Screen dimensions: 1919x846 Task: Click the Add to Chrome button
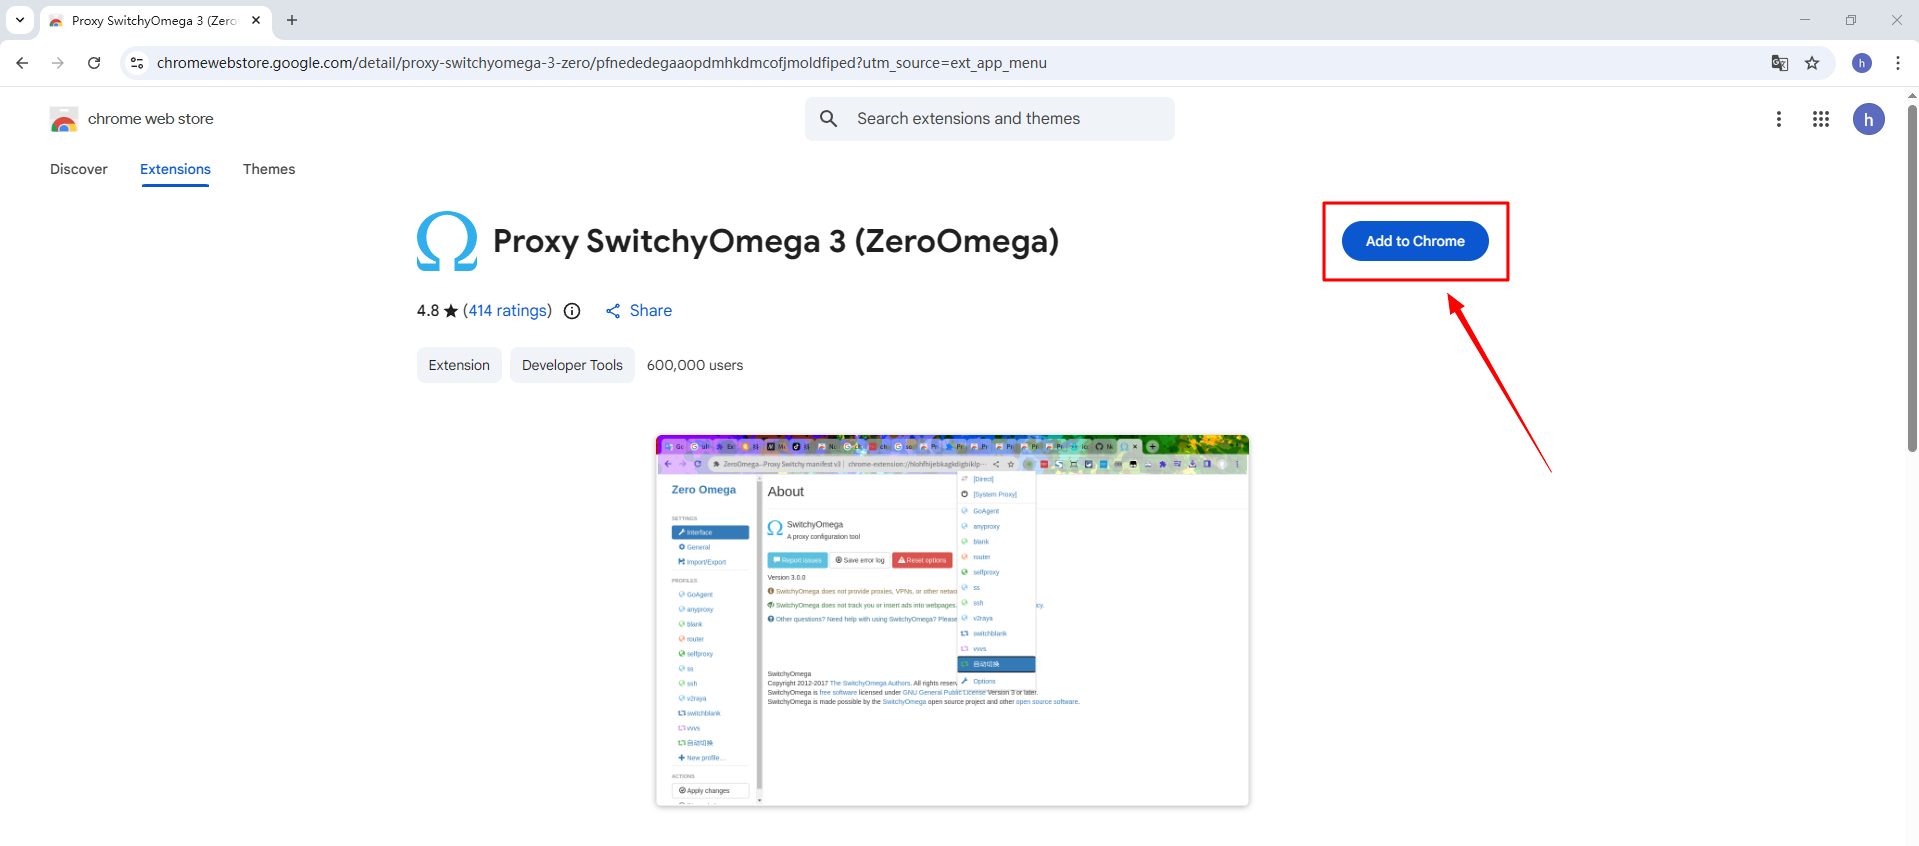[1414, 241]
